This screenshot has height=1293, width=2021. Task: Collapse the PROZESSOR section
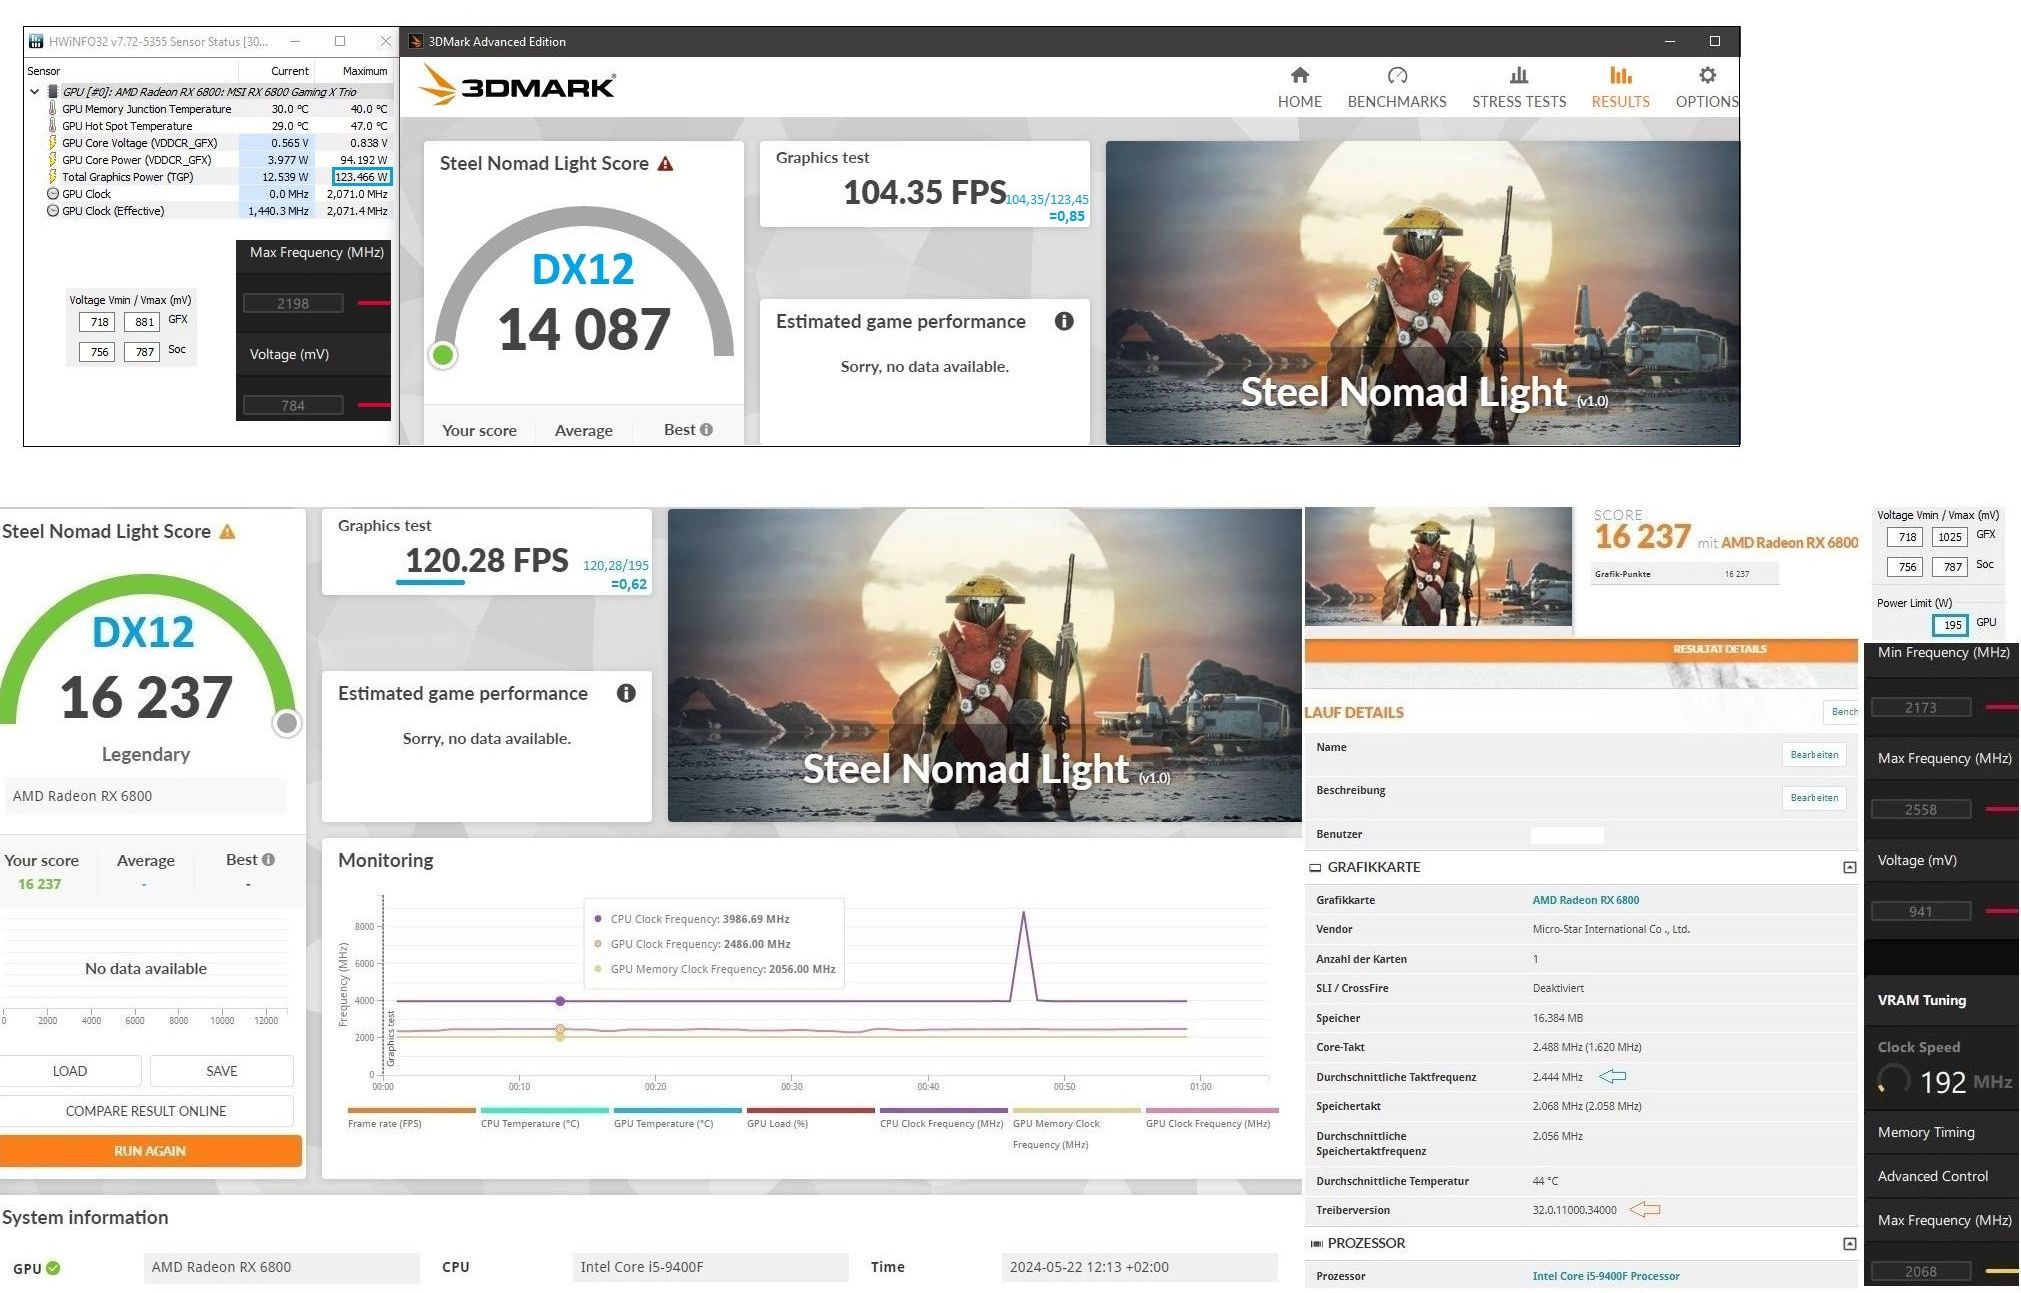1849,1243
